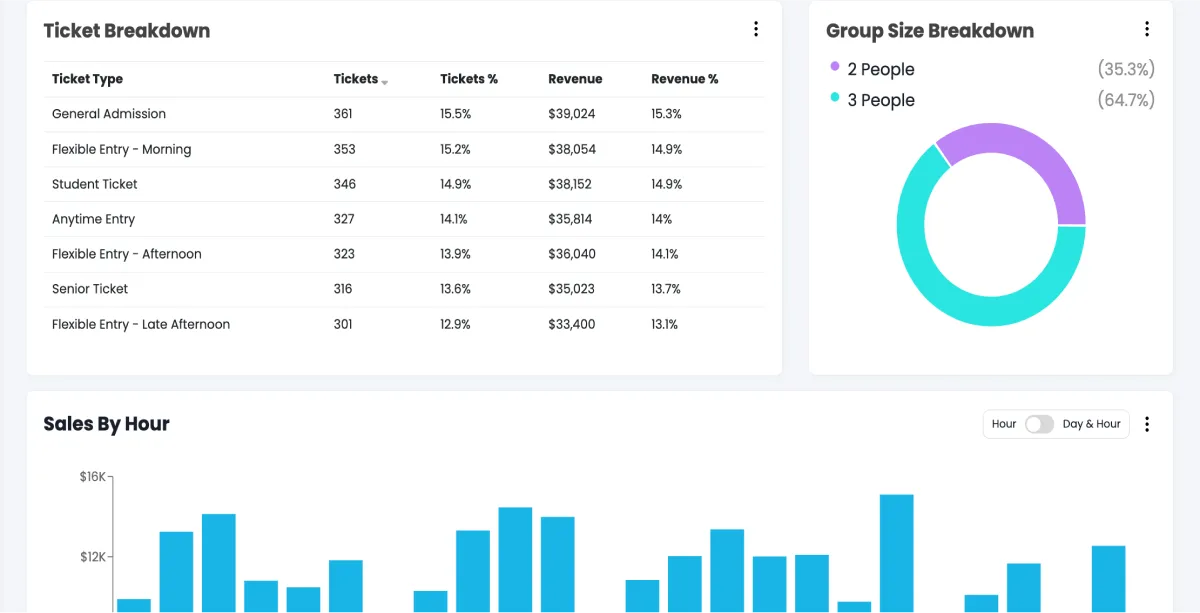Click the purple 2 People legend dot
Screen dimensions: 1200x613
(835, 66)
